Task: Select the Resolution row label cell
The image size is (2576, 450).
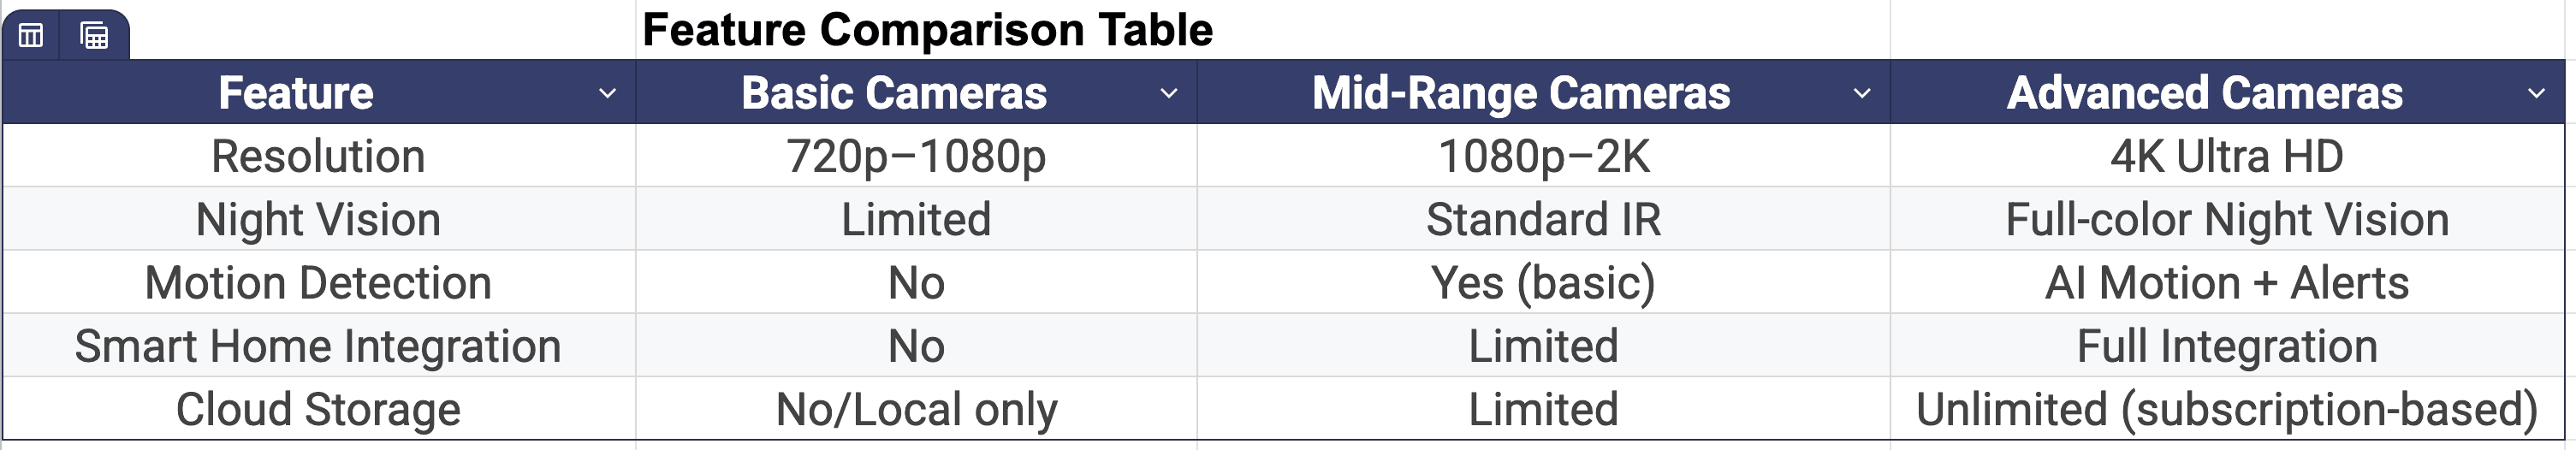Action: point(318,156)
